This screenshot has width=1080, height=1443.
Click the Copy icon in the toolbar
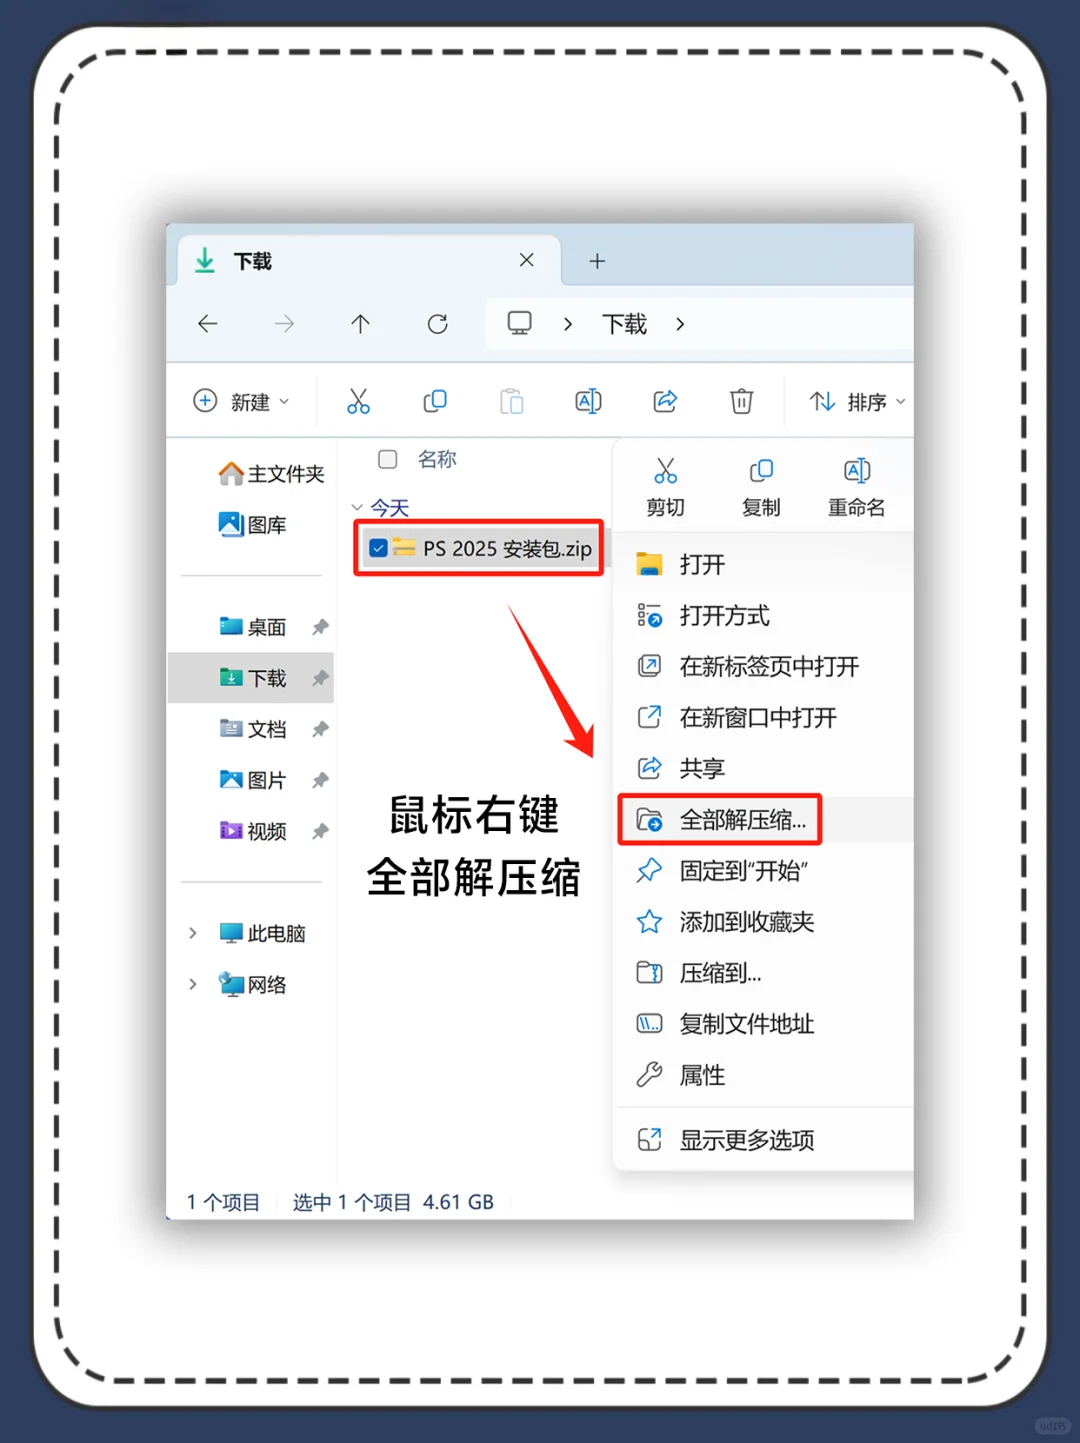(x=435, y=401)
